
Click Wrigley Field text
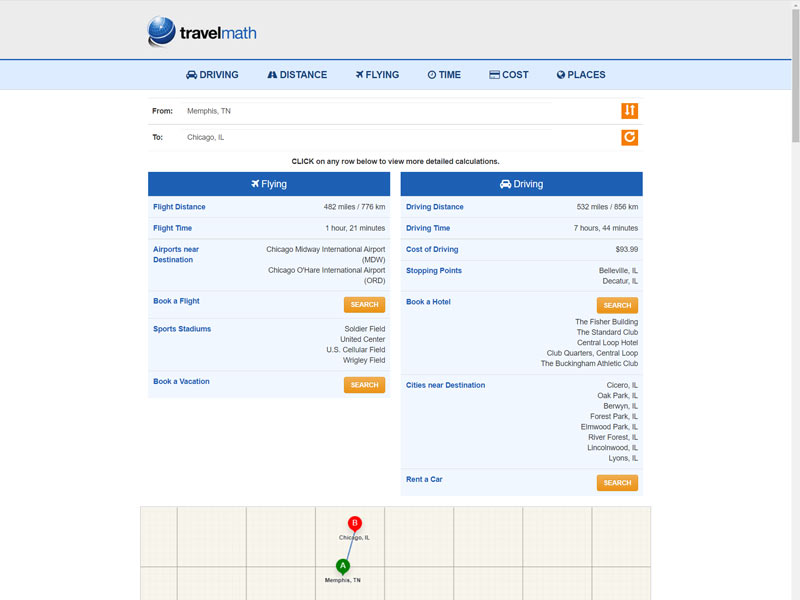click(364, 360)
